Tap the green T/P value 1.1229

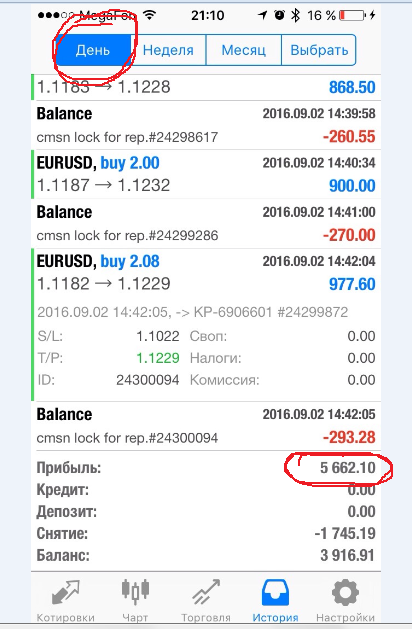point(158,358)
